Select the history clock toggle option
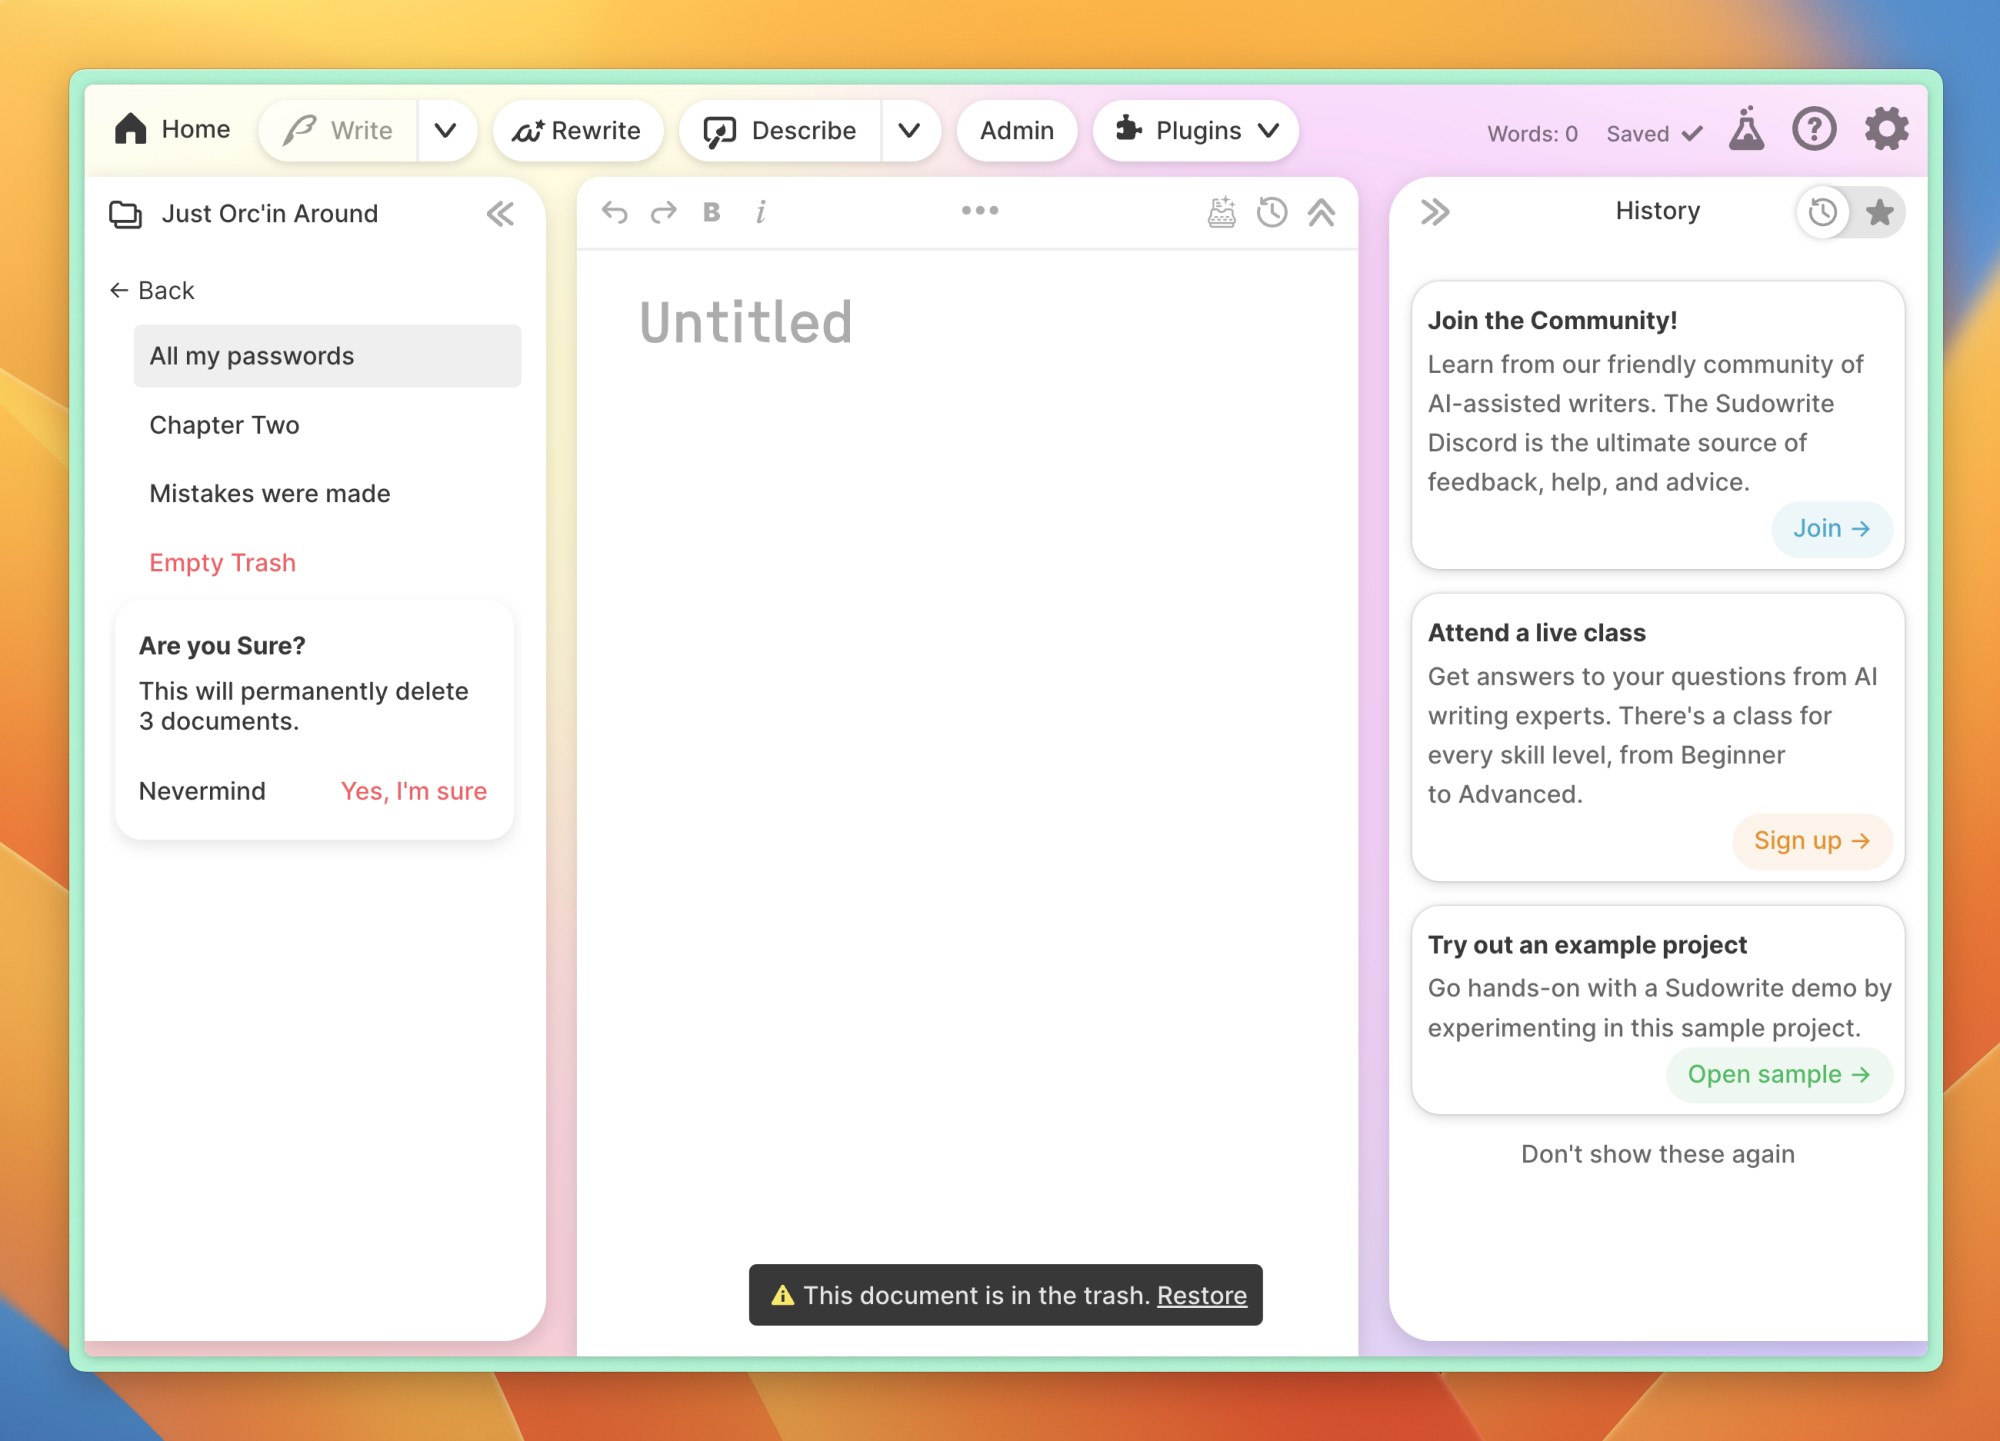The height and width of the screenshot is (1441, 2000). coord(1823,212)
